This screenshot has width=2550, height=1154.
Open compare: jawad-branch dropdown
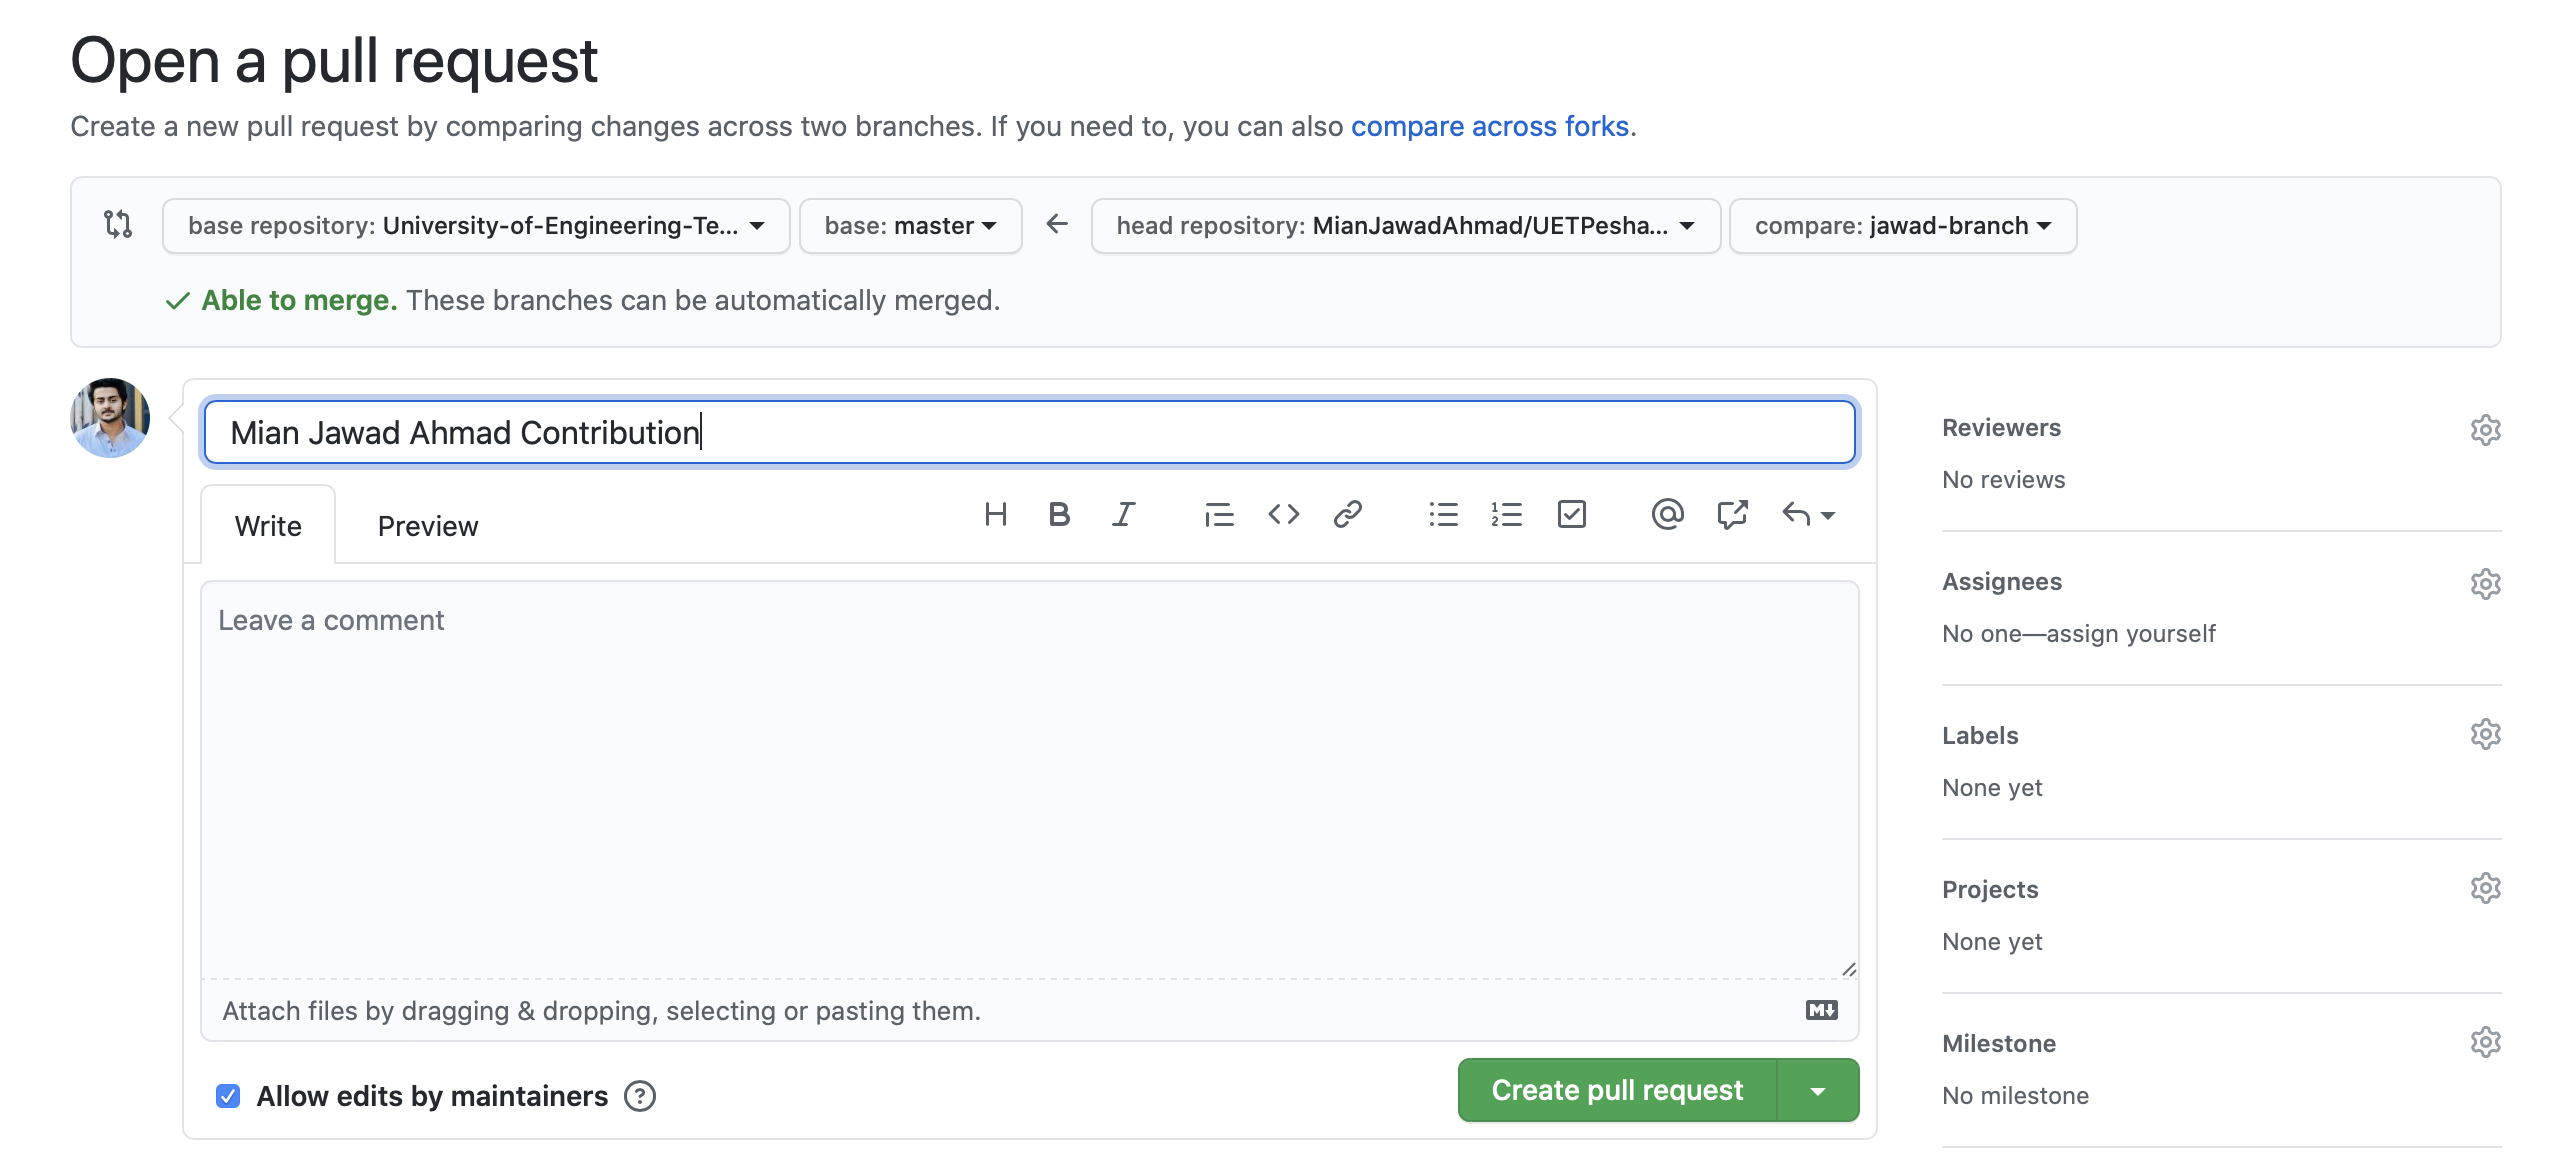click(x=1902, y=226)
